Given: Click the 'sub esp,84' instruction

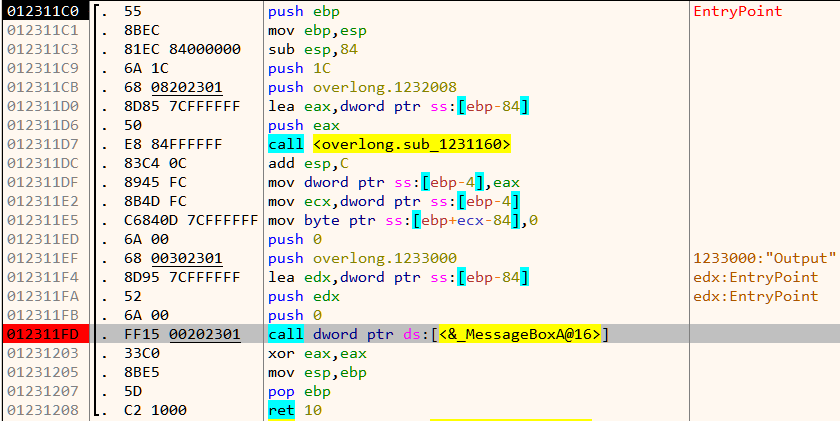Looking at the screenshot, I should point(313,49).
